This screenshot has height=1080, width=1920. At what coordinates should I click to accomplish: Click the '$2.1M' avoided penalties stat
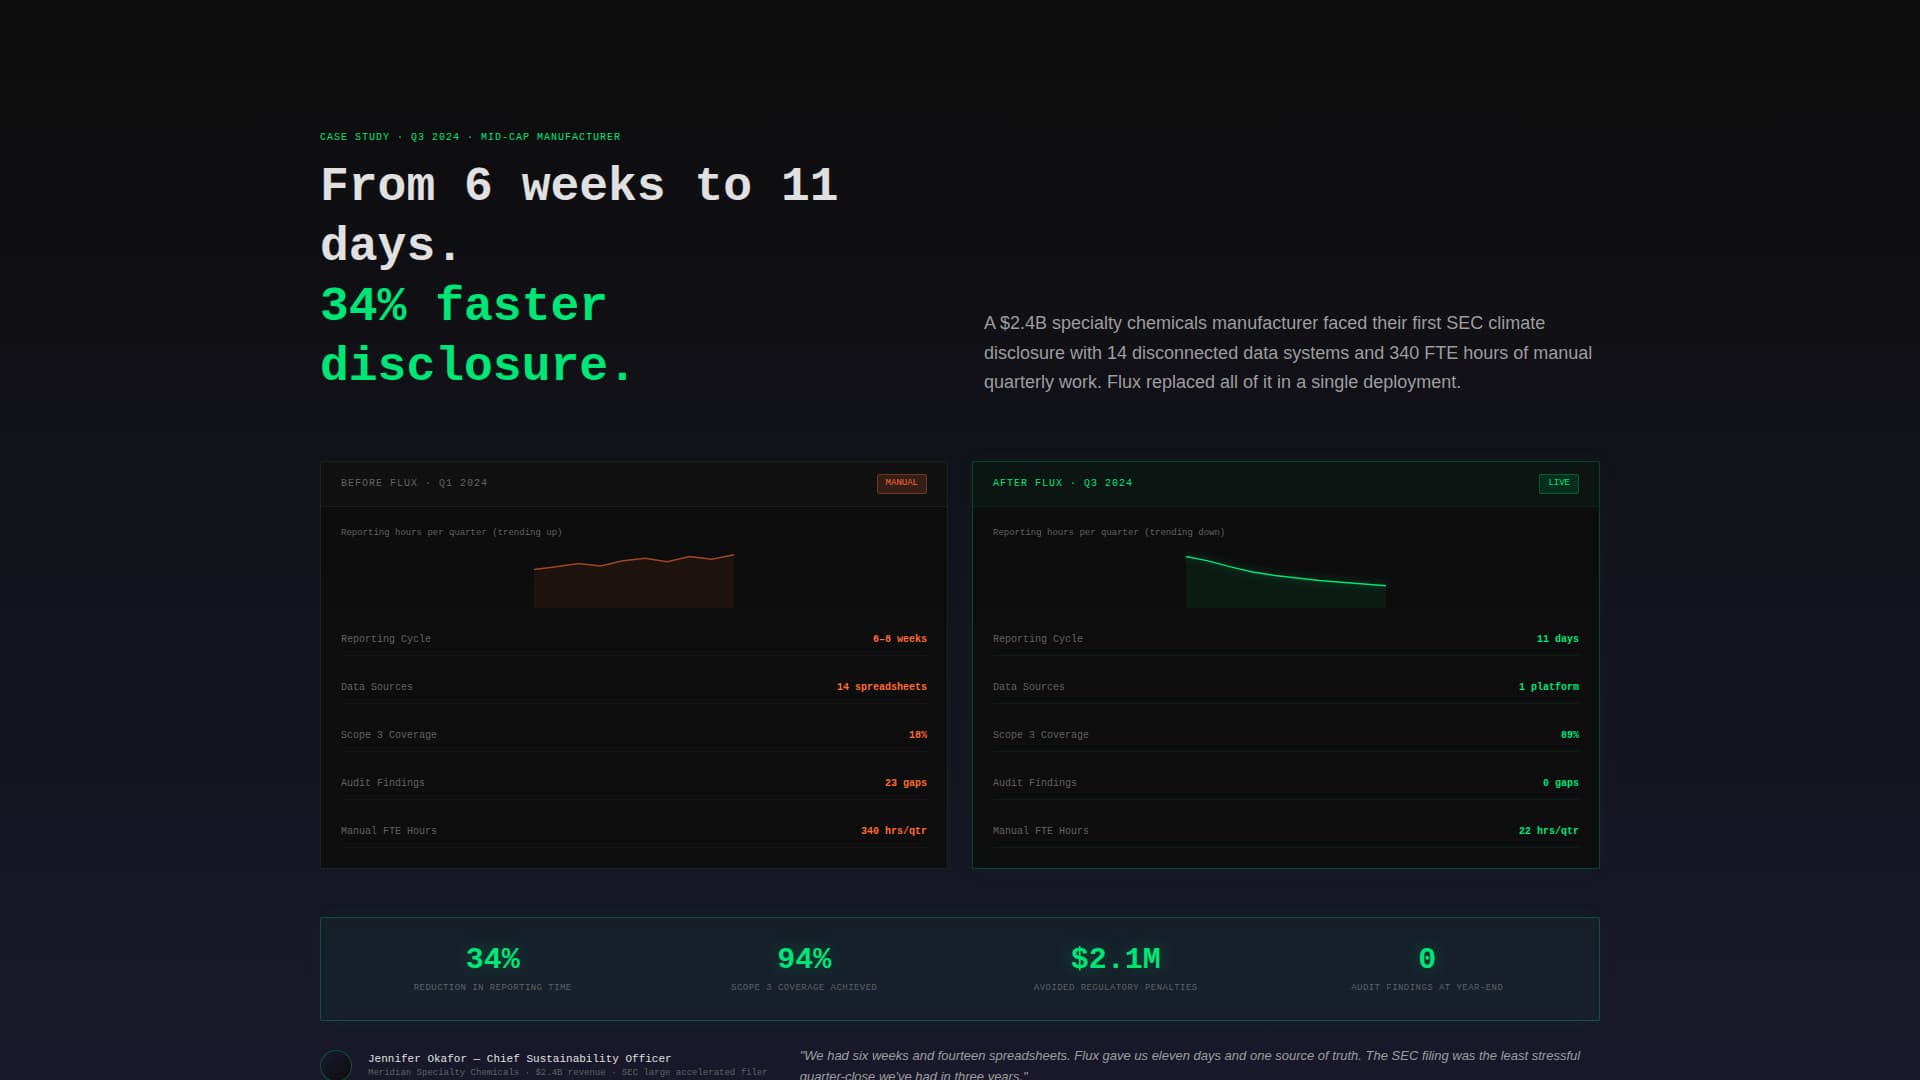coord(1116,959)
